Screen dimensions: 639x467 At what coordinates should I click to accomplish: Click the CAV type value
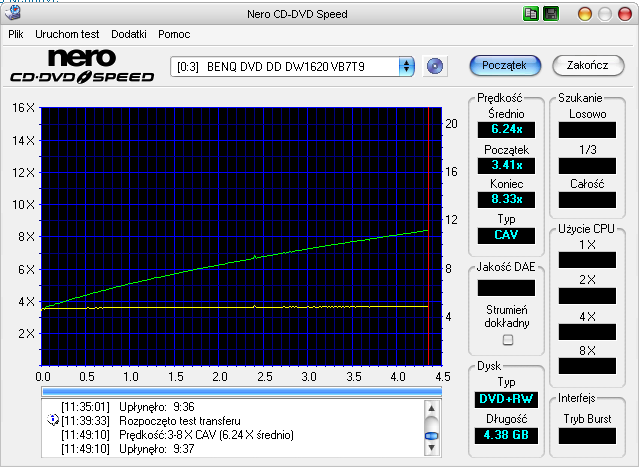tap(506, 235)
